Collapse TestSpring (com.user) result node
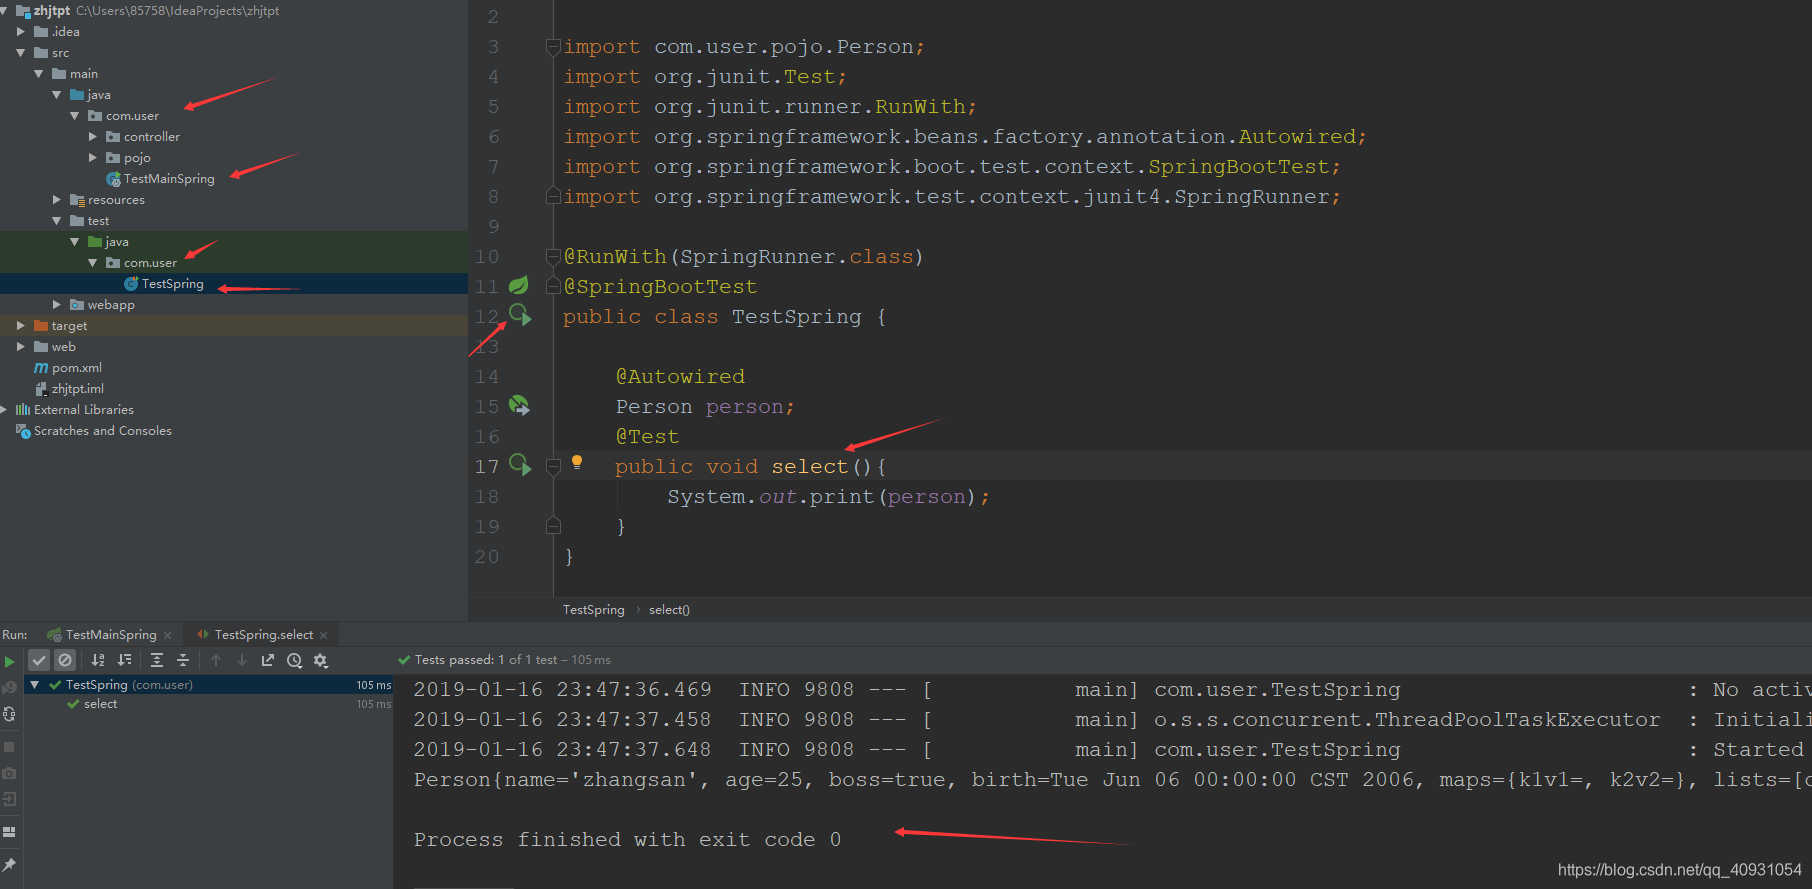This screenshot has width=1812, height=889. tap(35, 685)
